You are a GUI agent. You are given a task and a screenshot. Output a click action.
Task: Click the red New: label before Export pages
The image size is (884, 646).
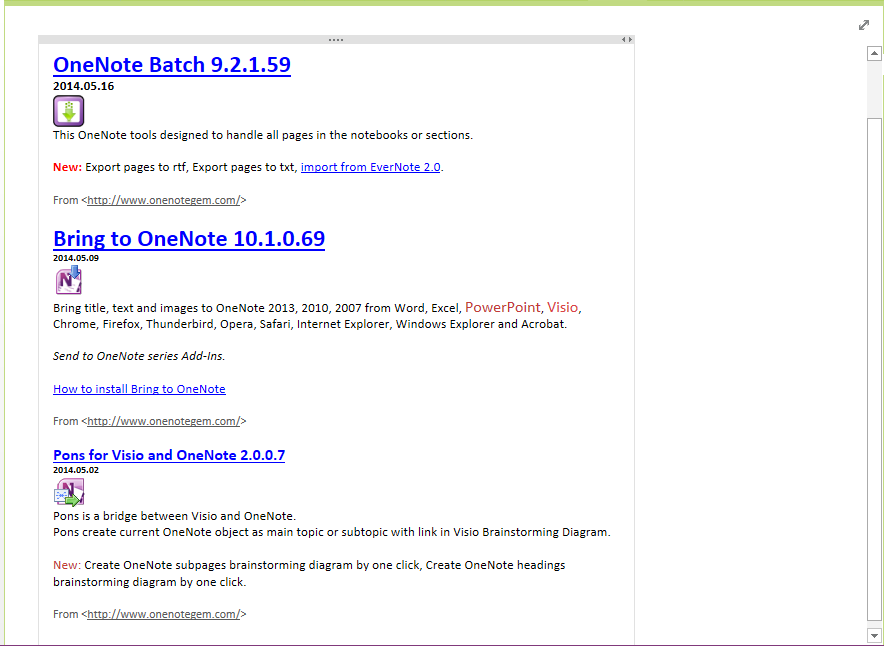coord(68,167)
